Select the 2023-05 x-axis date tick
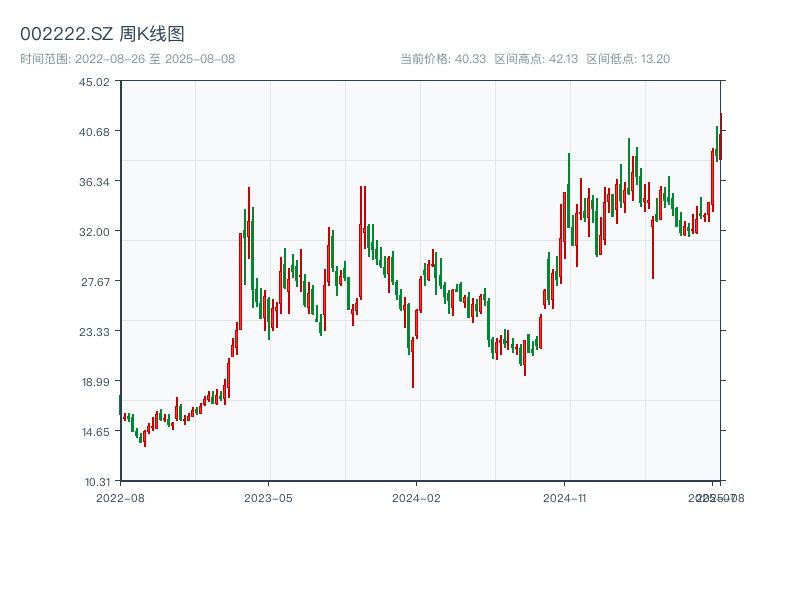 point(268,497)
